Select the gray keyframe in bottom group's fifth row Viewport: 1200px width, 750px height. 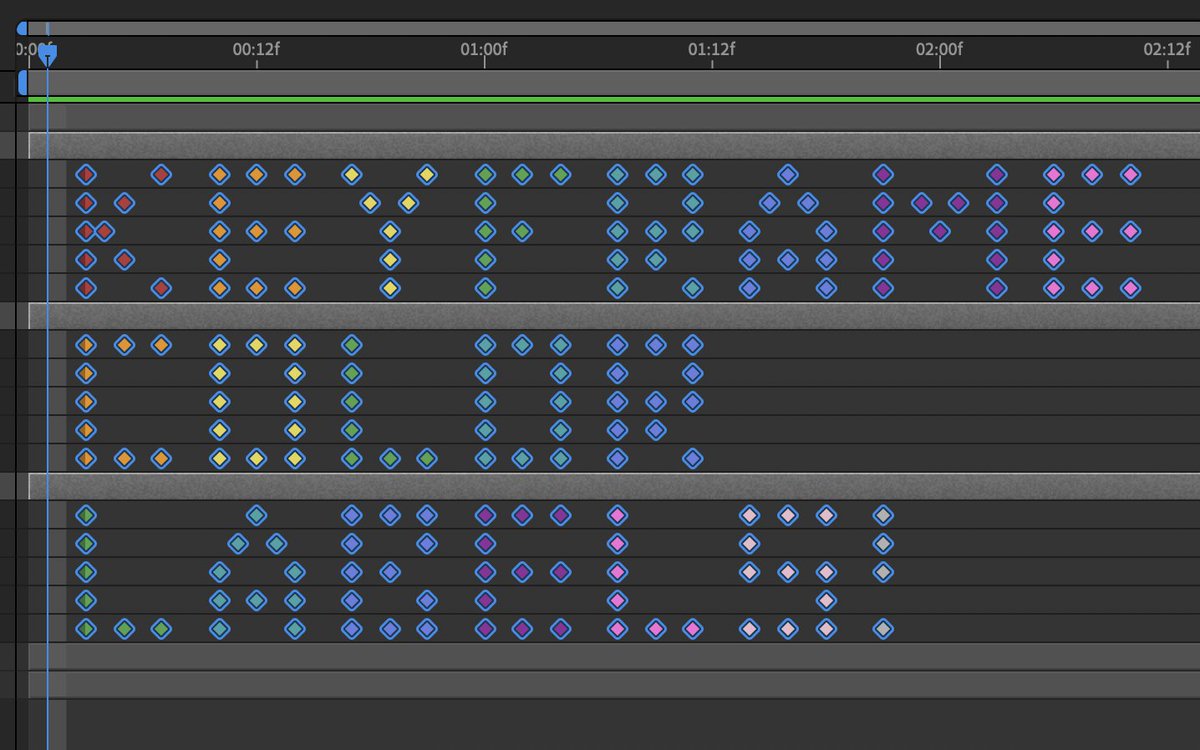click(x=882, y=630)
